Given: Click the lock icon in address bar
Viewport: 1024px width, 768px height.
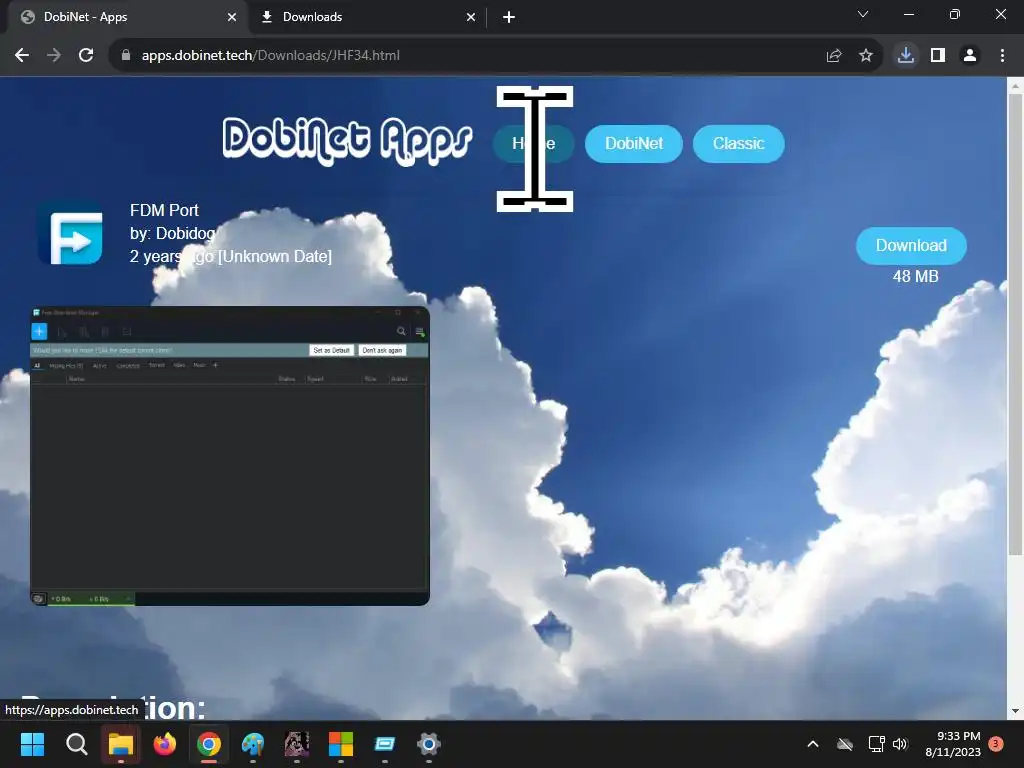Looking at the screenshot, I should pos(126,56).
